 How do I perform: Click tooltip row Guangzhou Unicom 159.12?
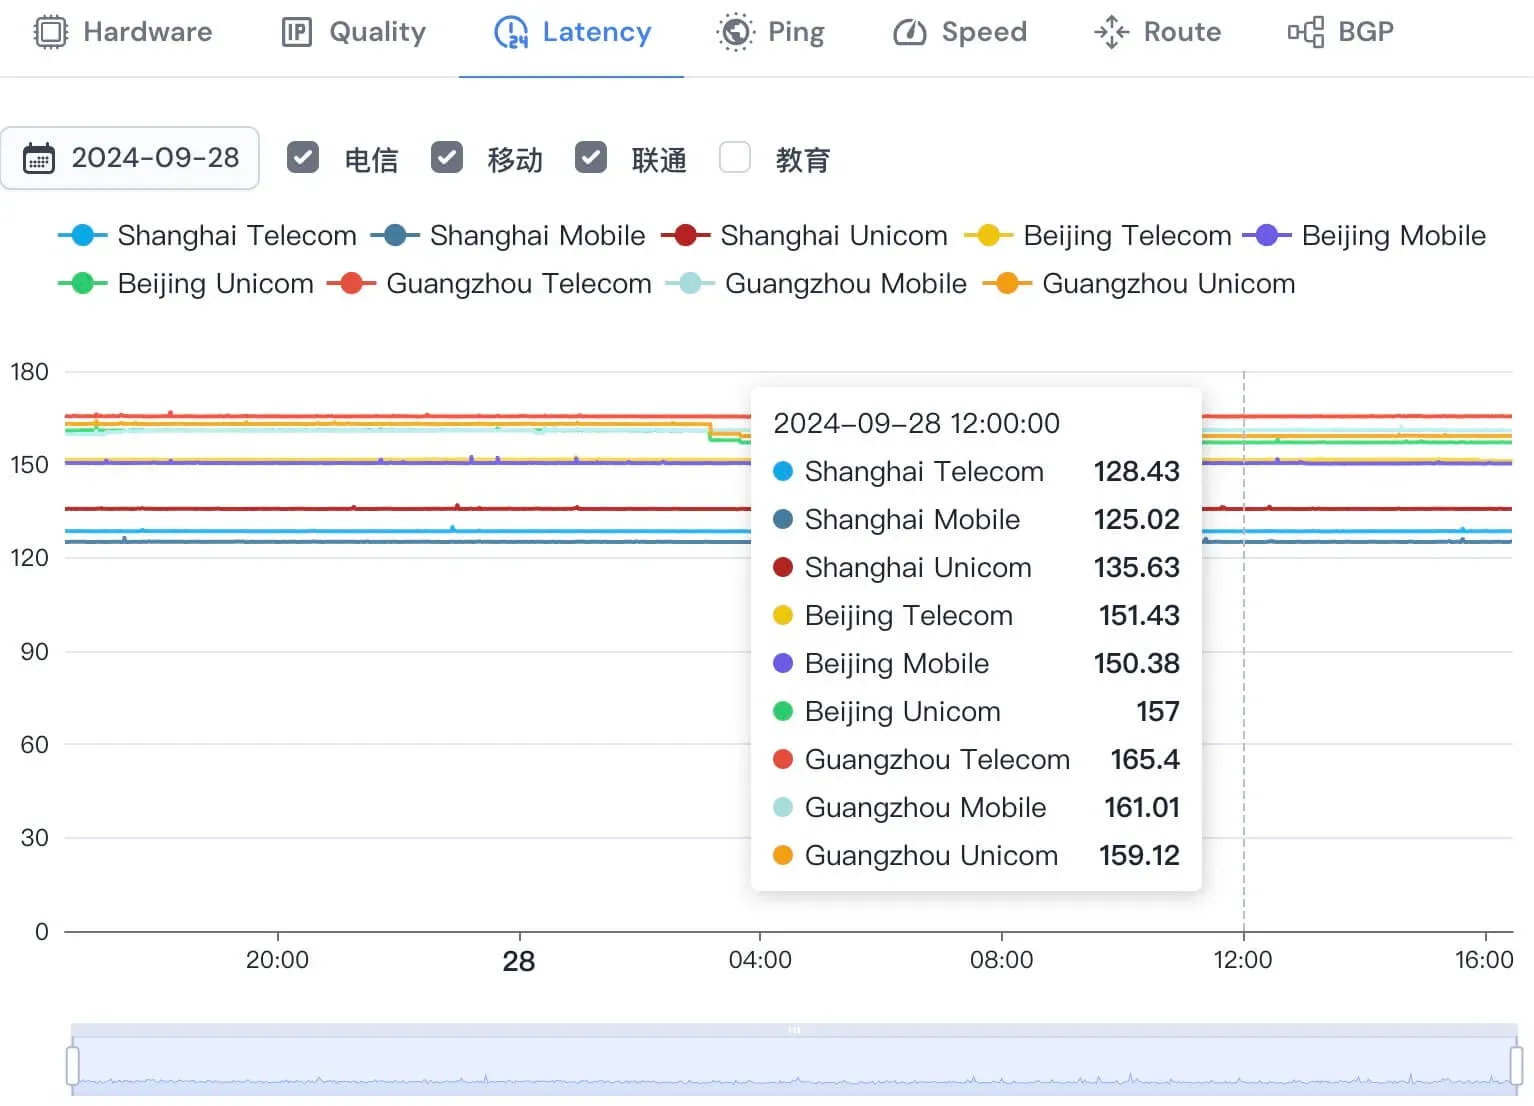tap(976, 856)
